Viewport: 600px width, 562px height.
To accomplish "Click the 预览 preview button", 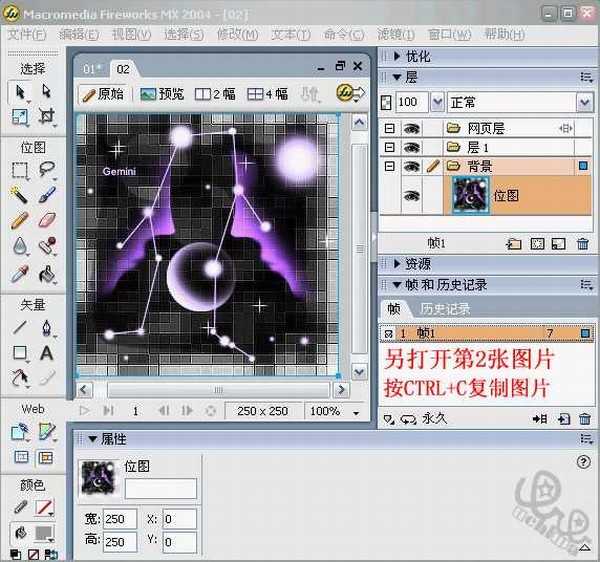I will 162,94.
